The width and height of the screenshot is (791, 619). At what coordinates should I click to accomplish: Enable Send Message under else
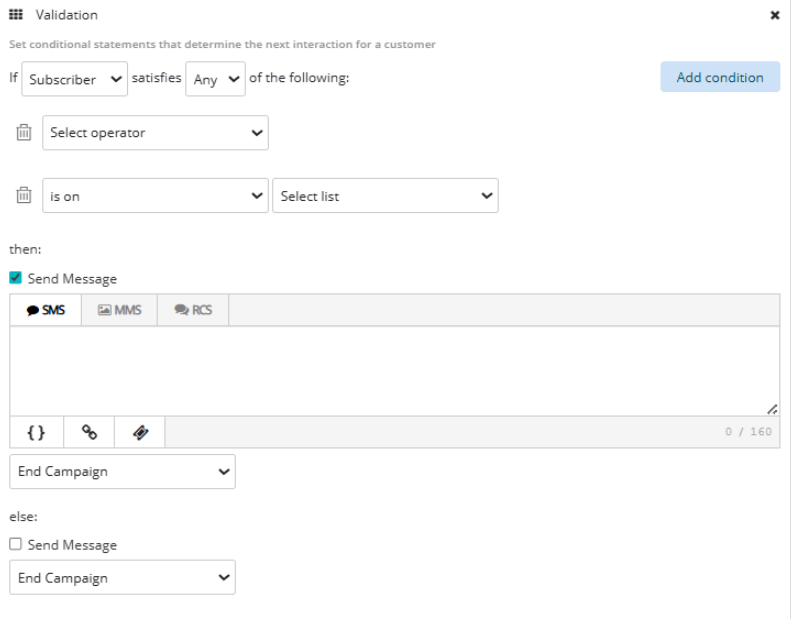point(16,545)
